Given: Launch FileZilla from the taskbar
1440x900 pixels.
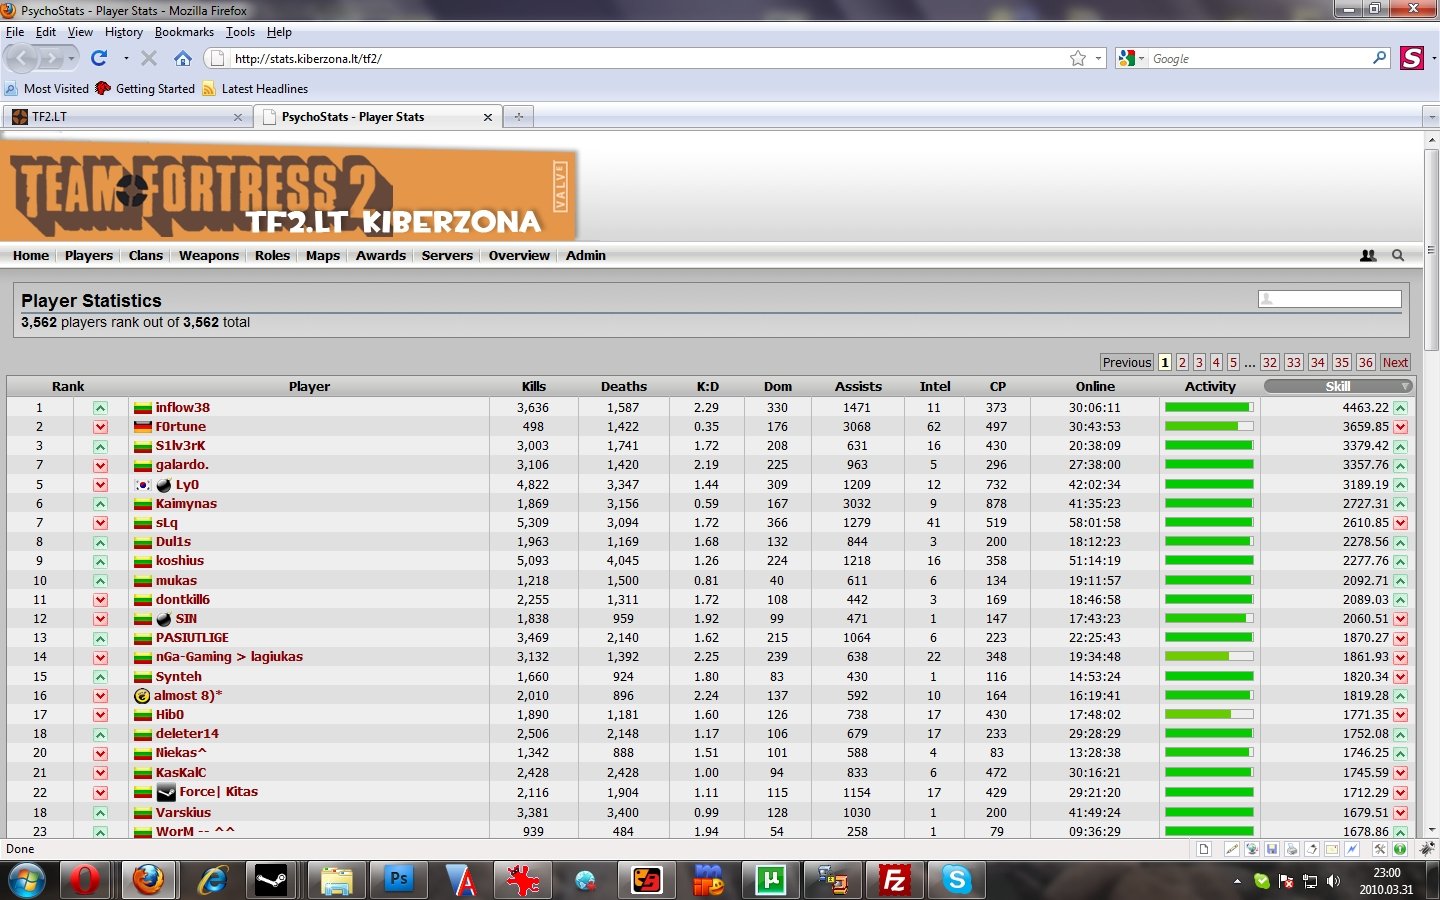Looking at the screenshot, I should click(x=894, y=880).
